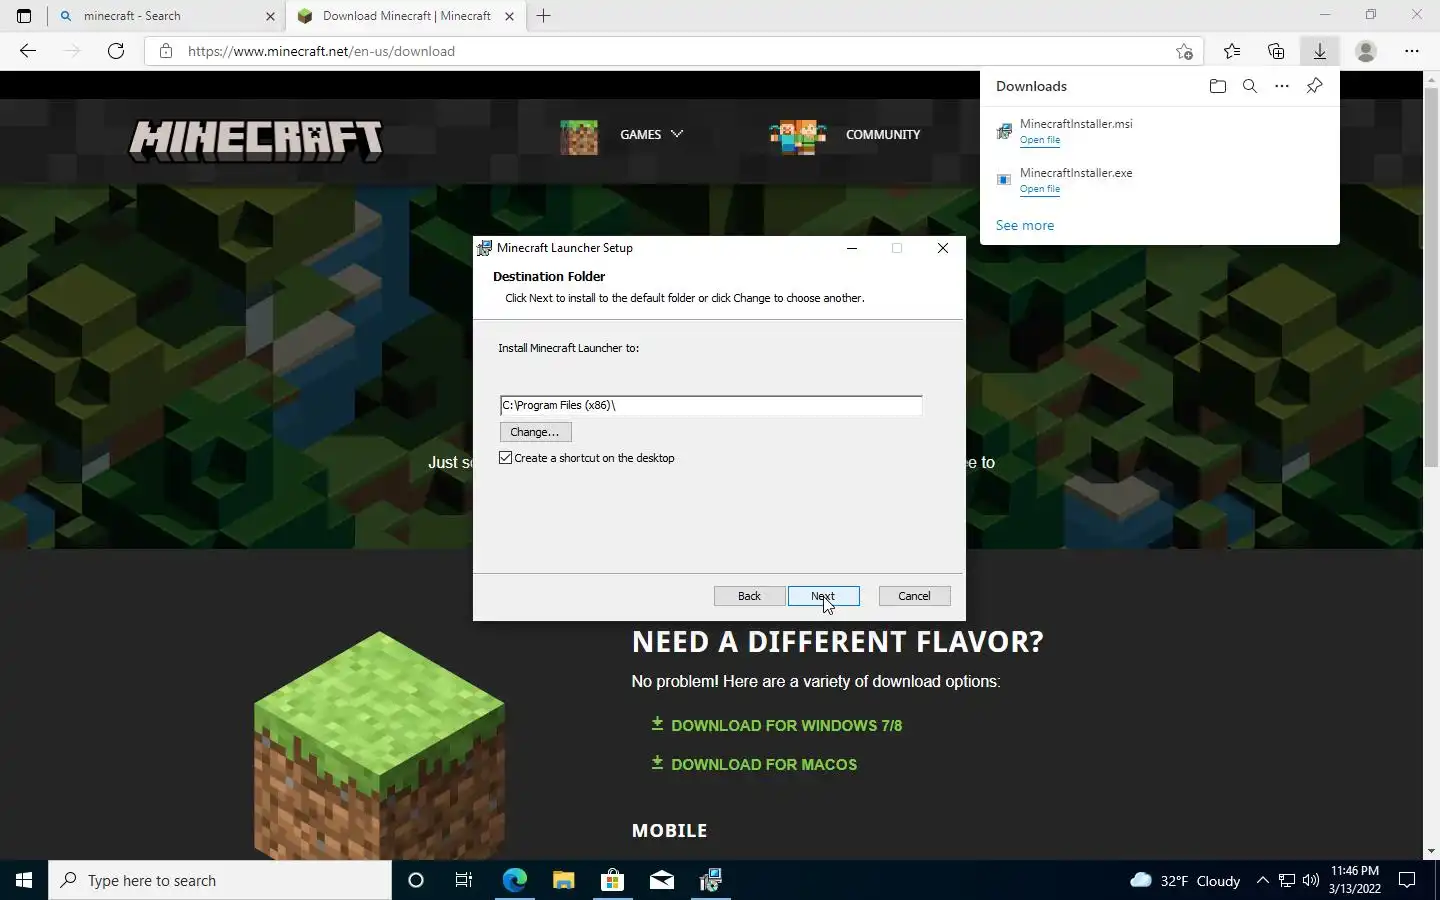Show hidden system tray icons
Image resolution: width=1440 pixels, height=900 pixels.
[x=1262, y=880]
